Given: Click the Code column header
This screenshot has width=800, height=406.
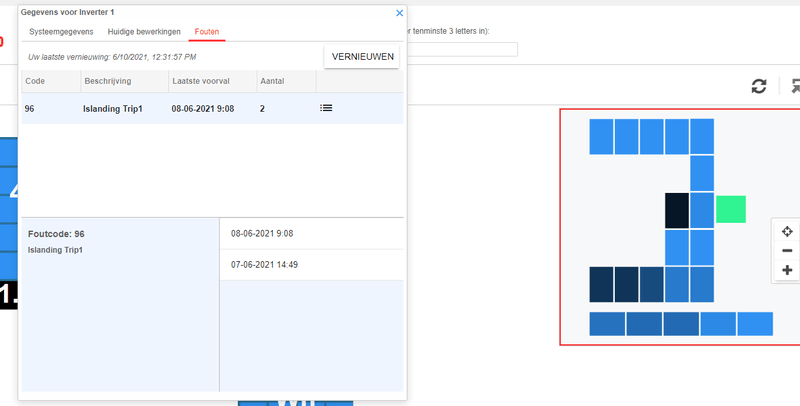Looking at the screenshot, I should pos(51,82).
